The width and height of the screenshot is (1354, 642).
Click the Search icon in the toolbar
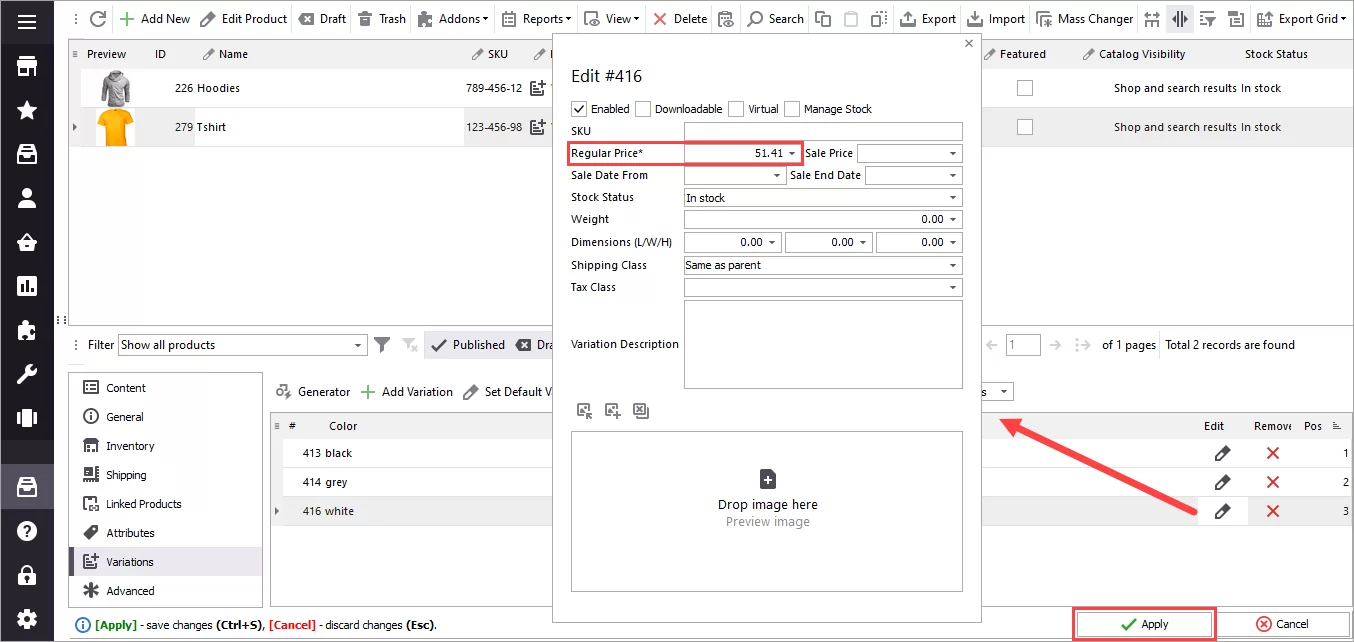click(x=775, y=18)
